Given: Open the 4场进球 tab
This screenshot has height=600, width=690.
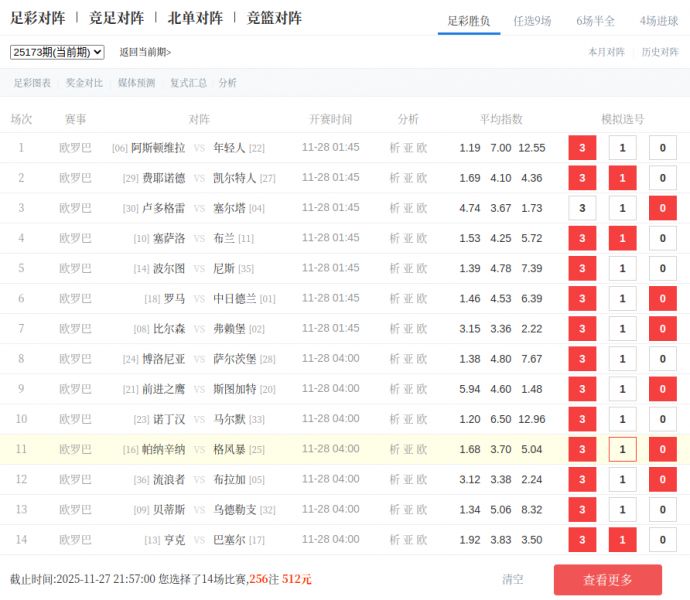Looking at the screenshot, I should pos(659,20).
